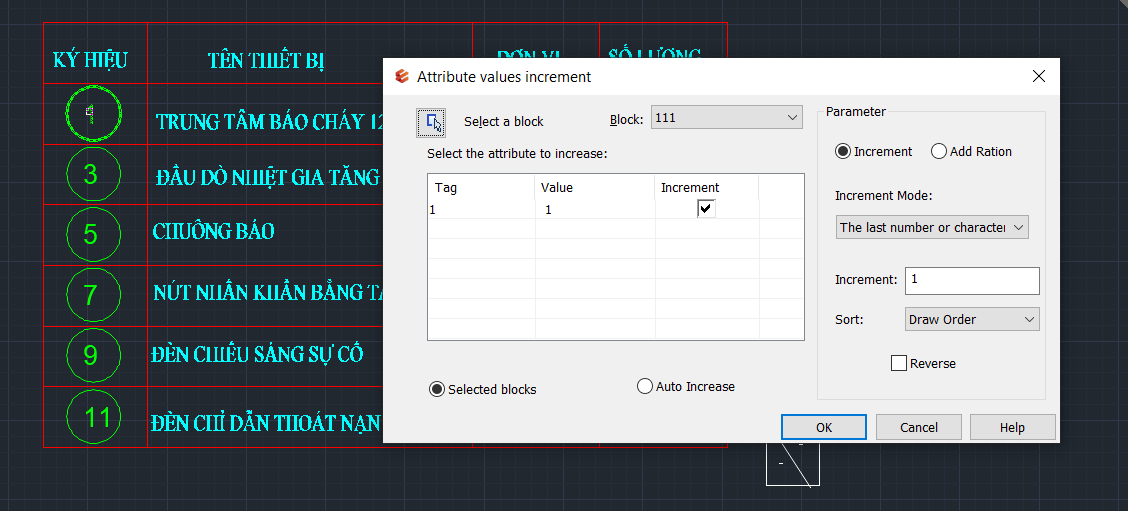Viewport: 1128px width, 511px height.
Task: Select the Add Ration radio option
Action: [x=939, y=152]
